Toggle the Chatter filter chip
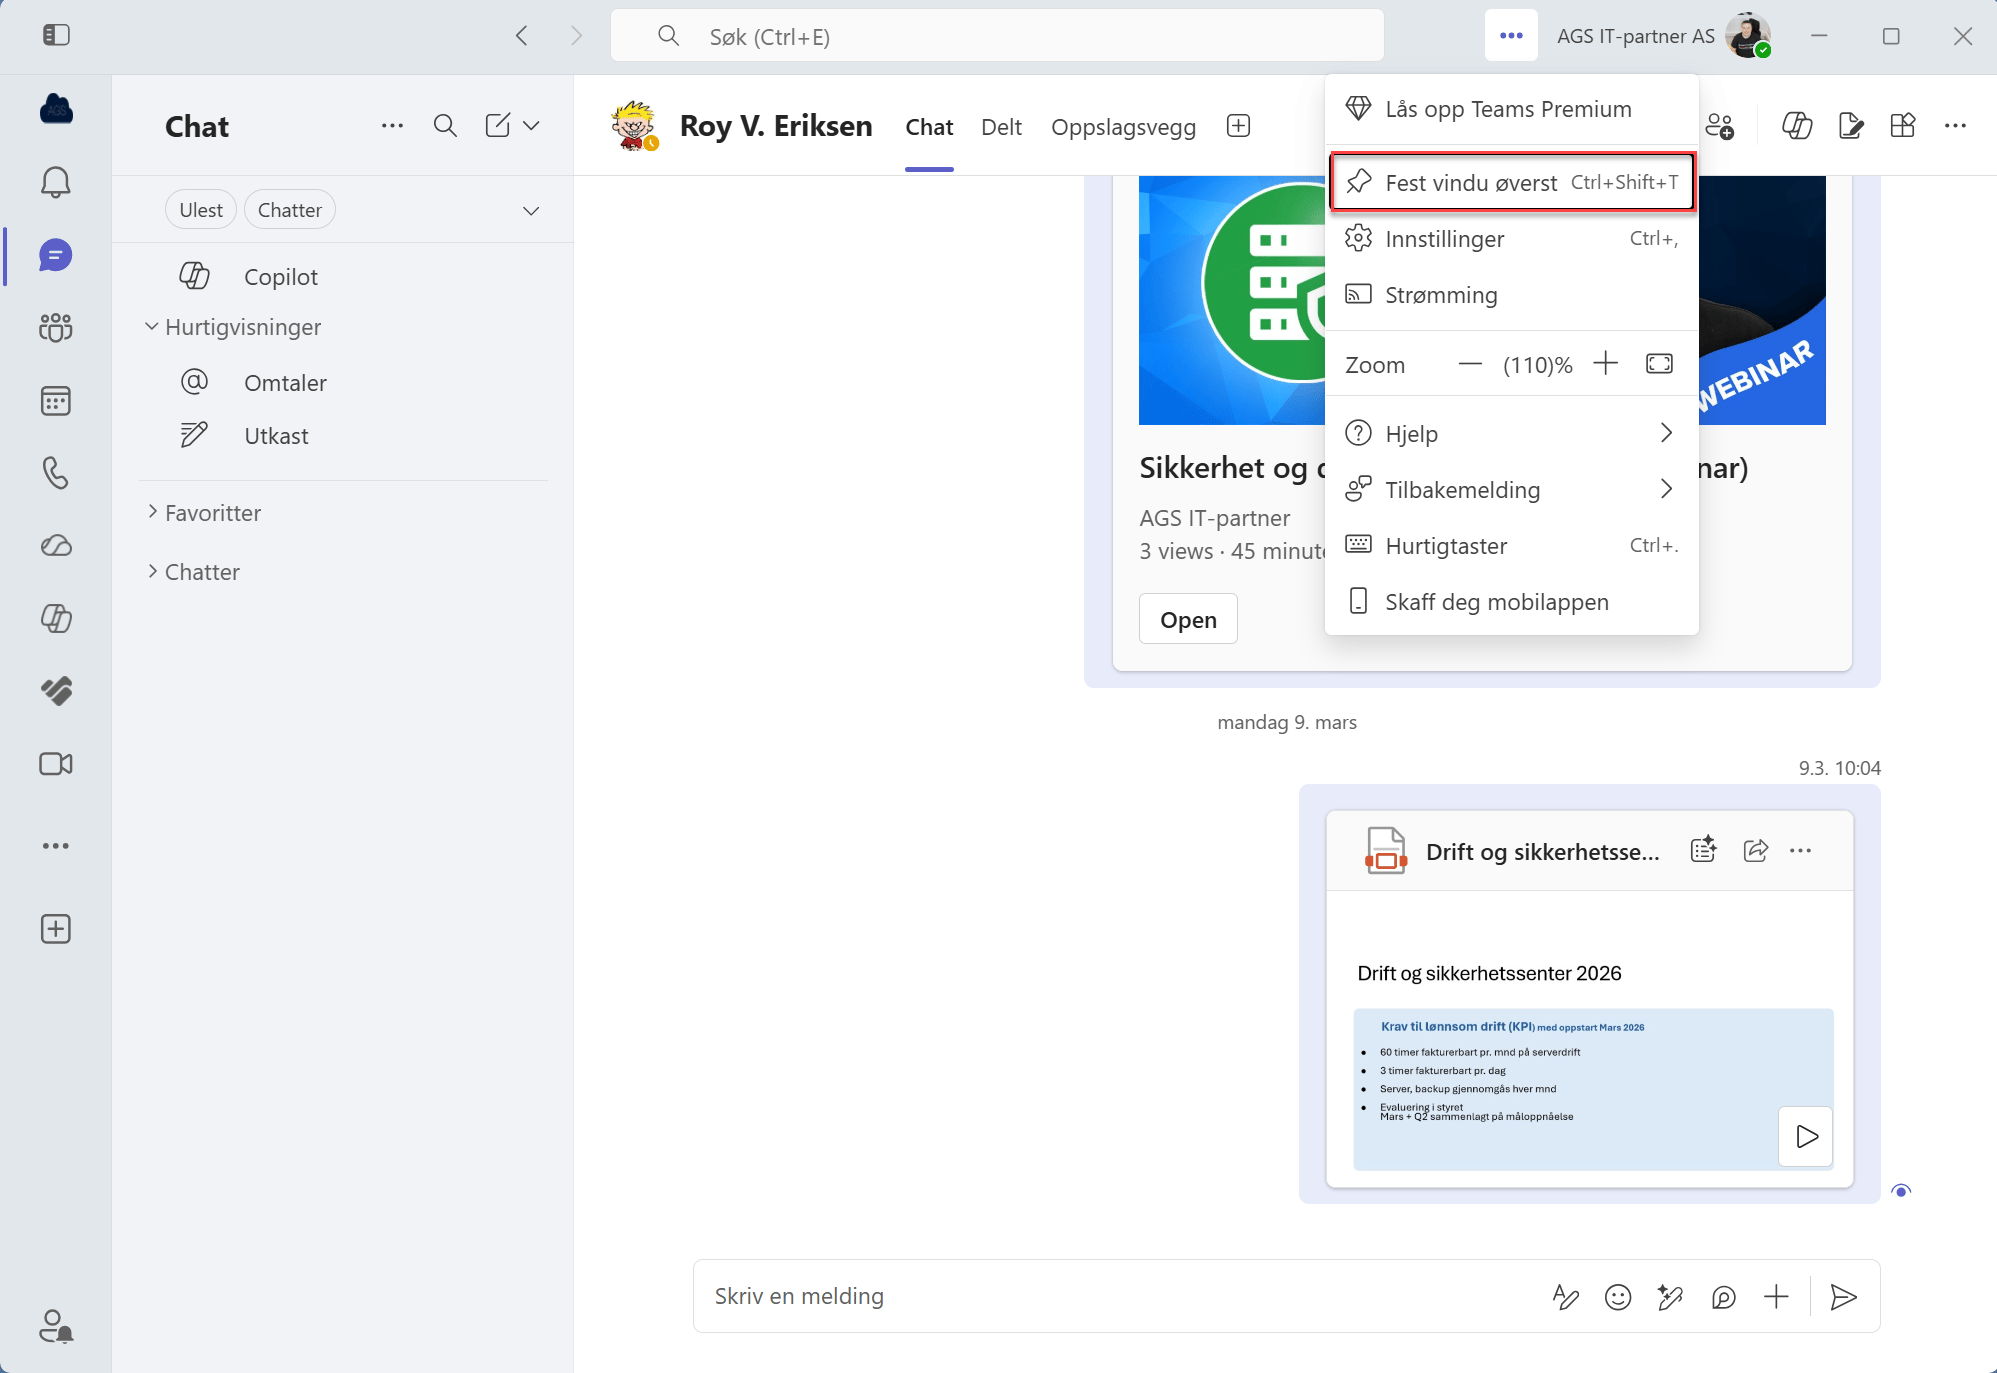 290,210
